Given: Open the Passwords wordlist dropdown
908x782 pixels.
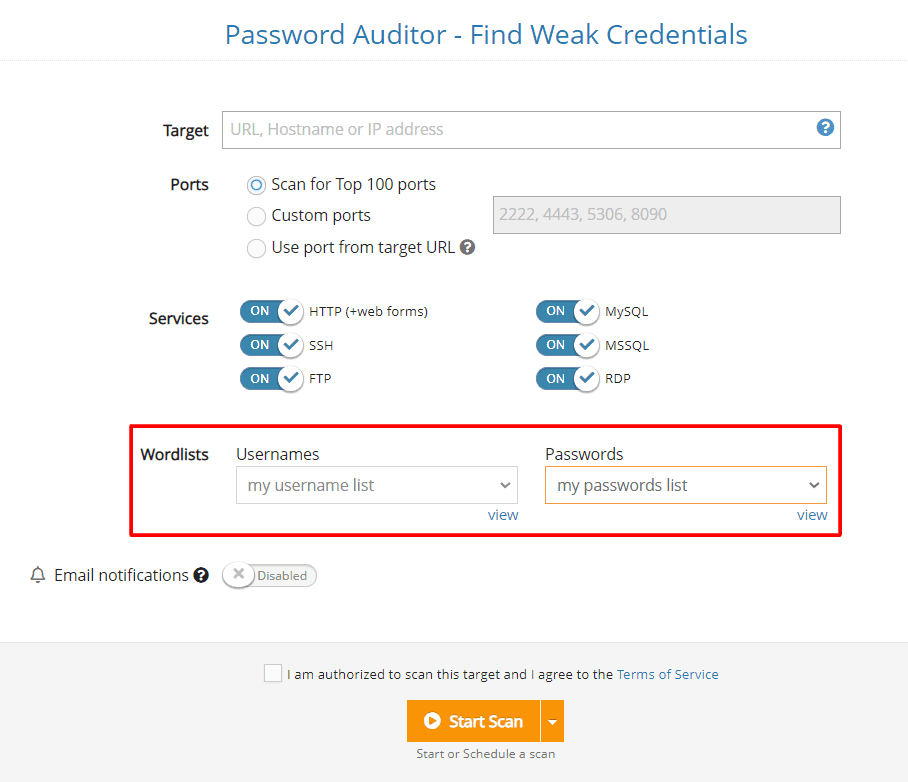Looking at the screenshot, I should tap(685, 485).
